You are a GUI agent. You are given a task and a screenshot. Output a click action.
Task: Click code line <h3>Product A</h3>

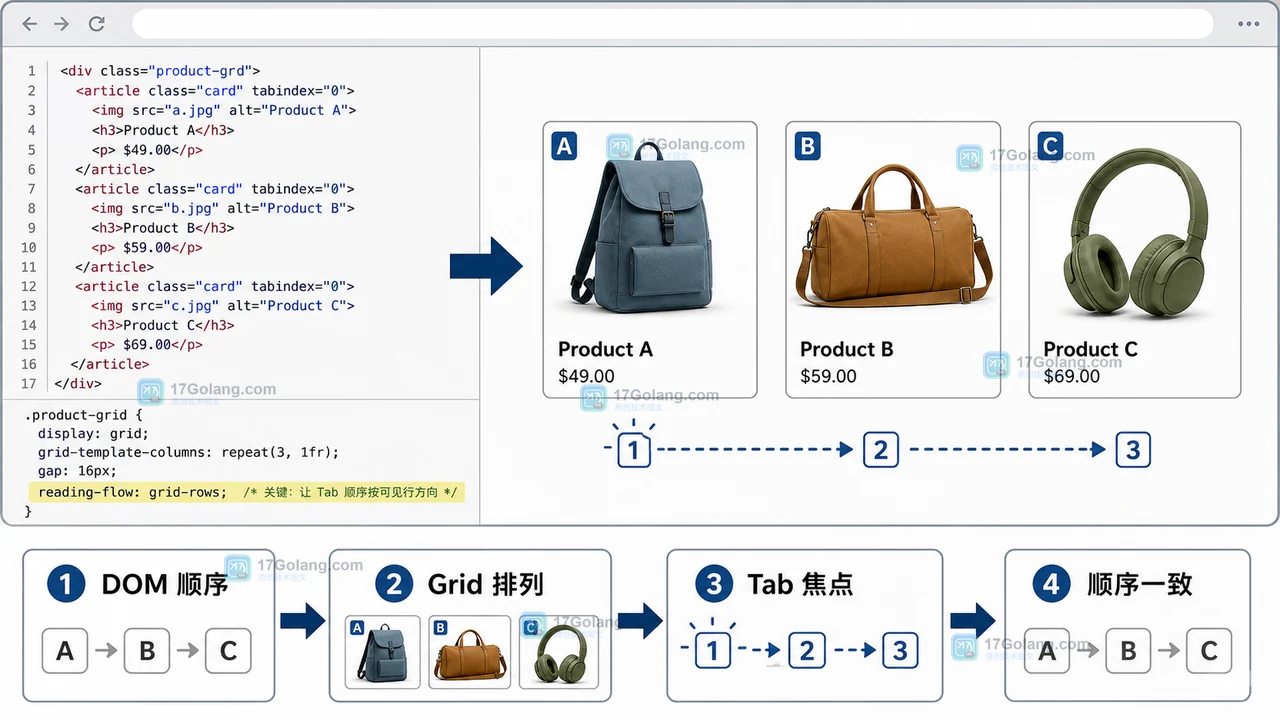tap(163, 130)
